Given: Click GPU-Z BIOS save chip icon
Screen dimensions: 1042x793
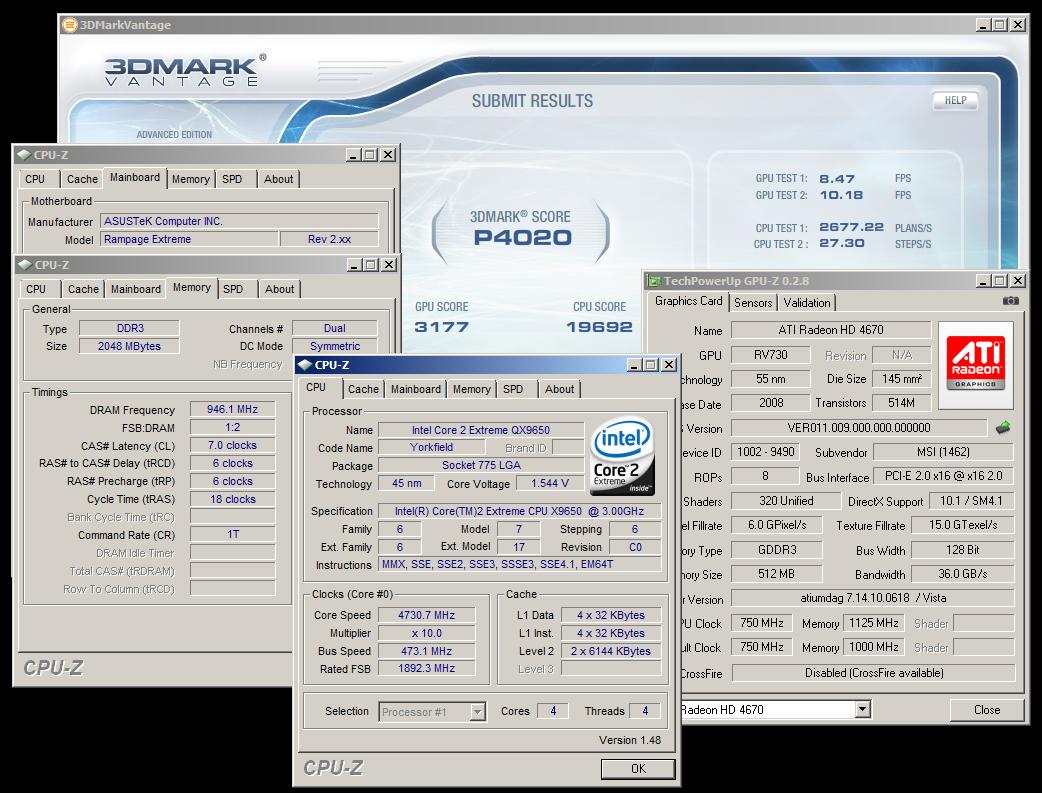Looking at the screenshot, I should (x=1003, y=427).
